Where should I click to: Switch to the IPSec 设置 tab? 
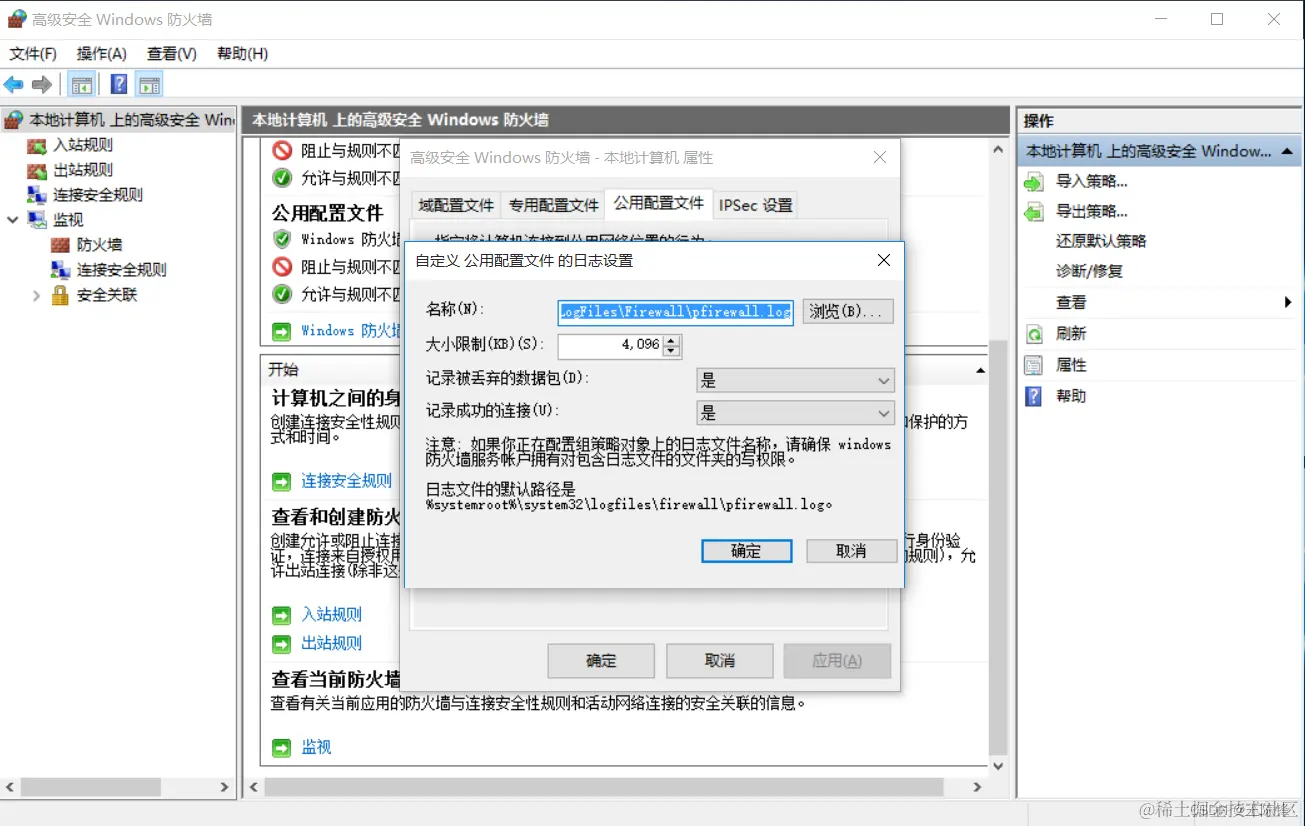coord(756,205)
